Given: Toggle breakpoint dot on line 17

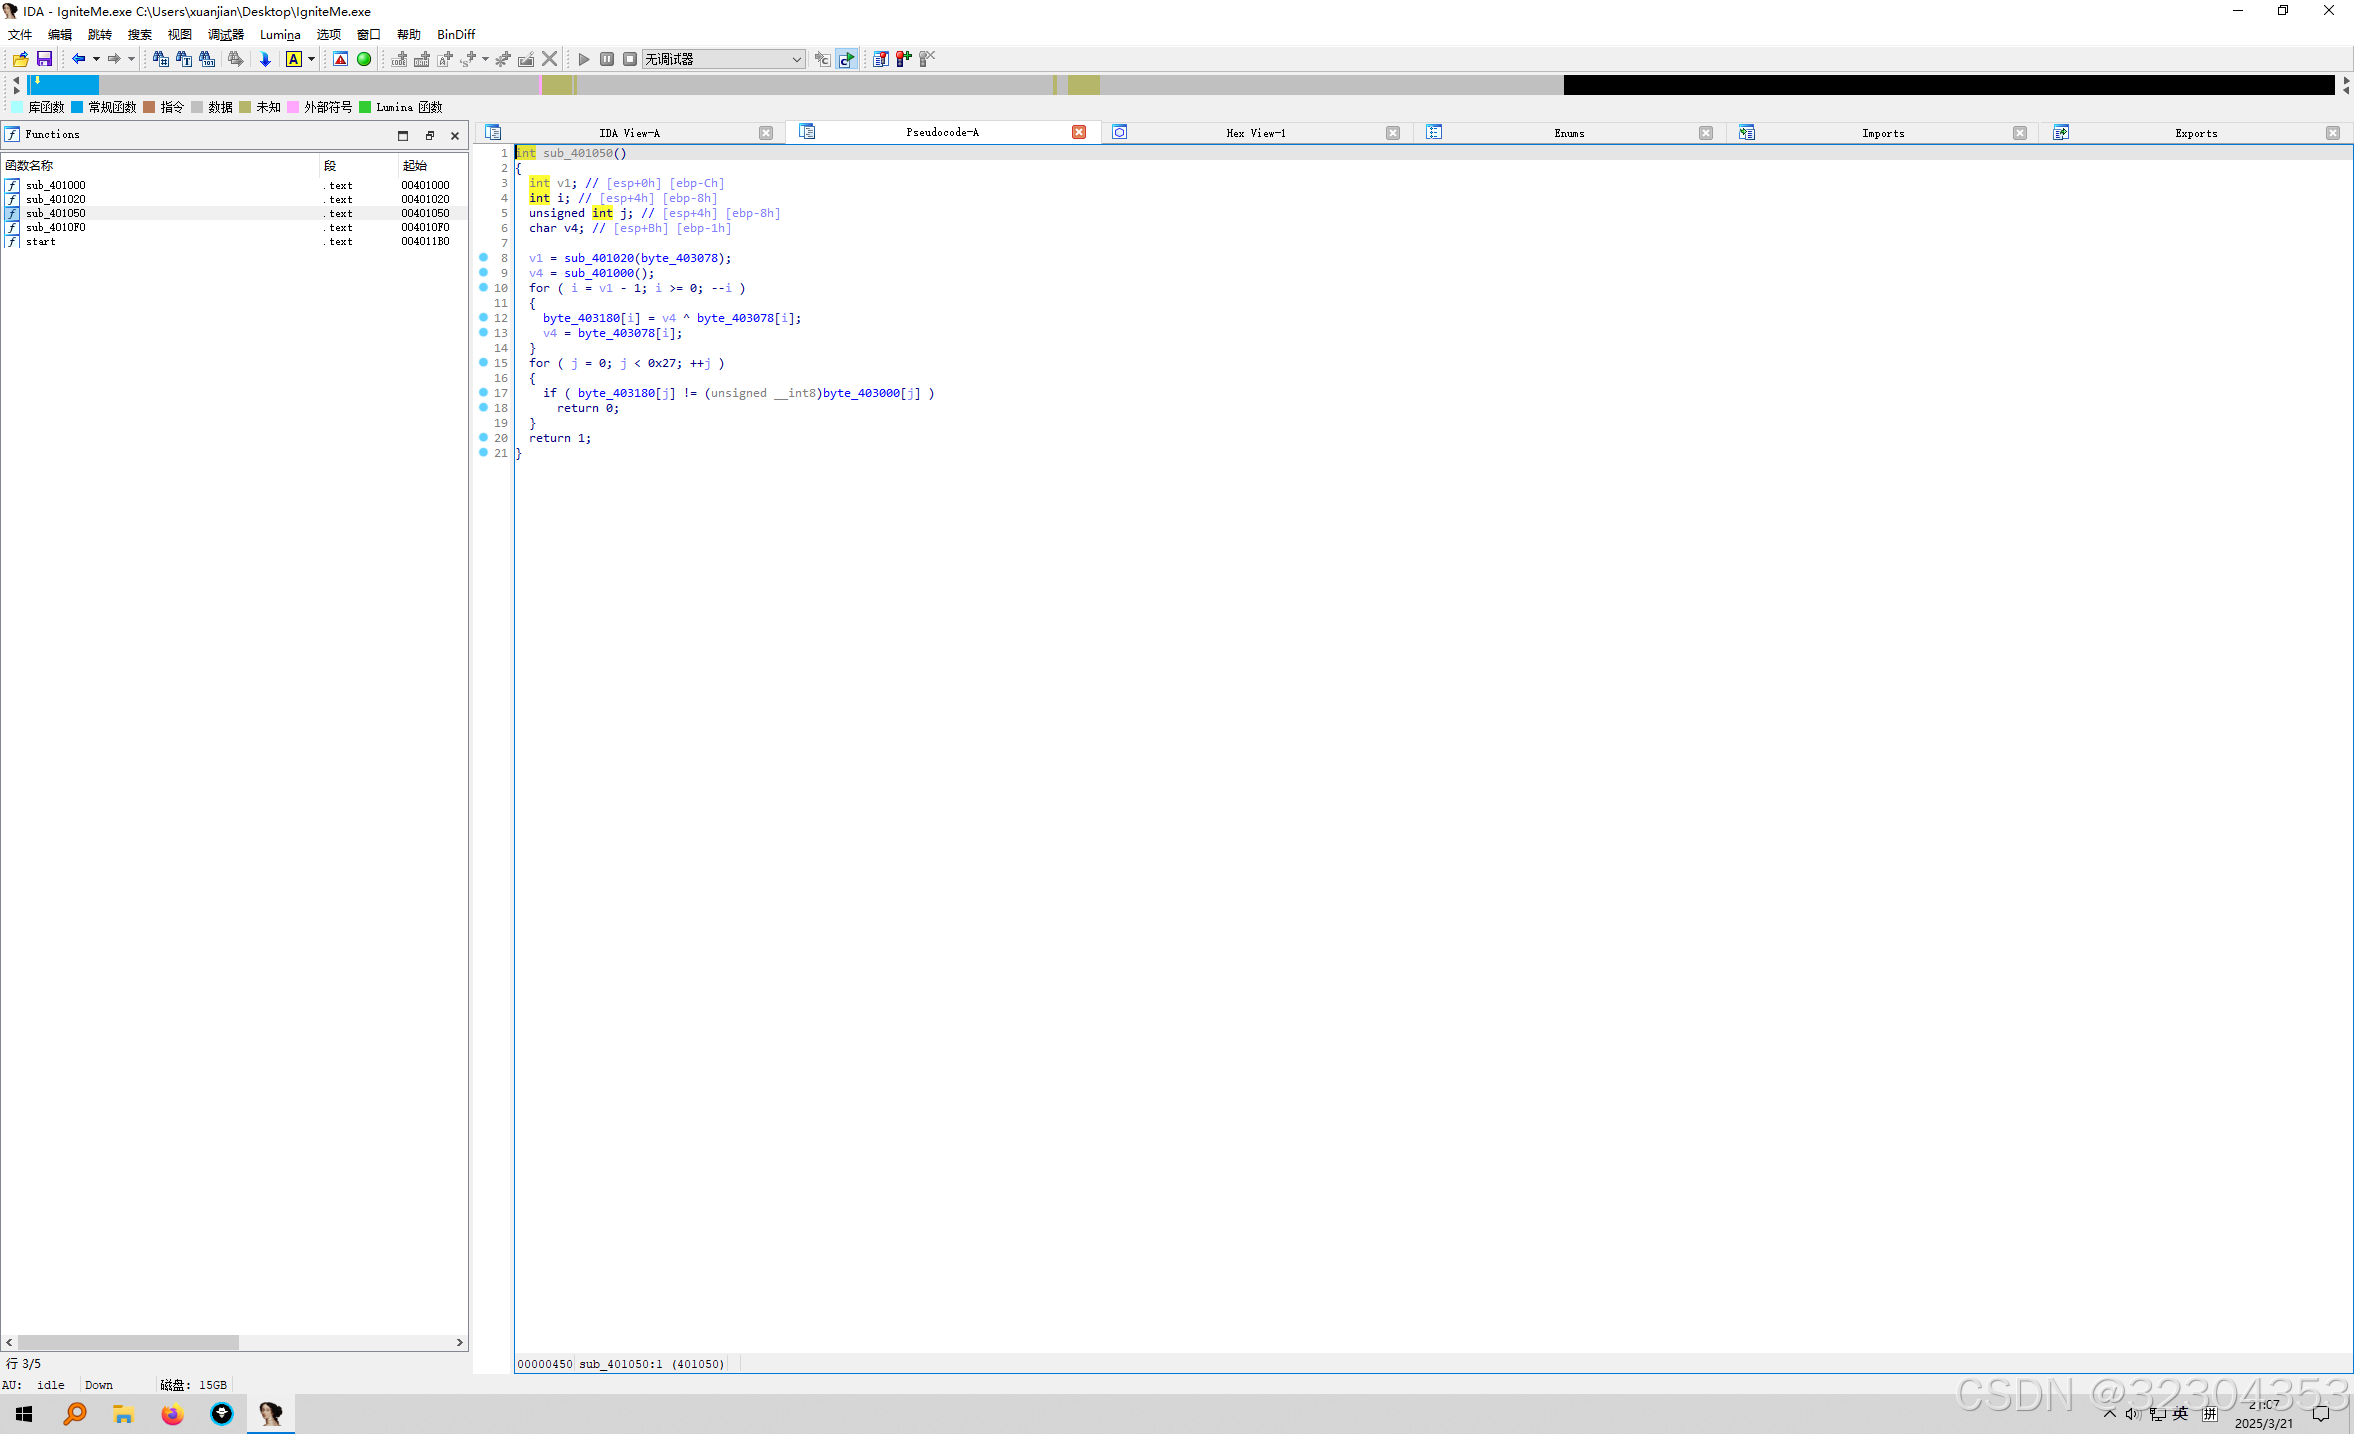Looking at the screenshot, I should (484, 392).
